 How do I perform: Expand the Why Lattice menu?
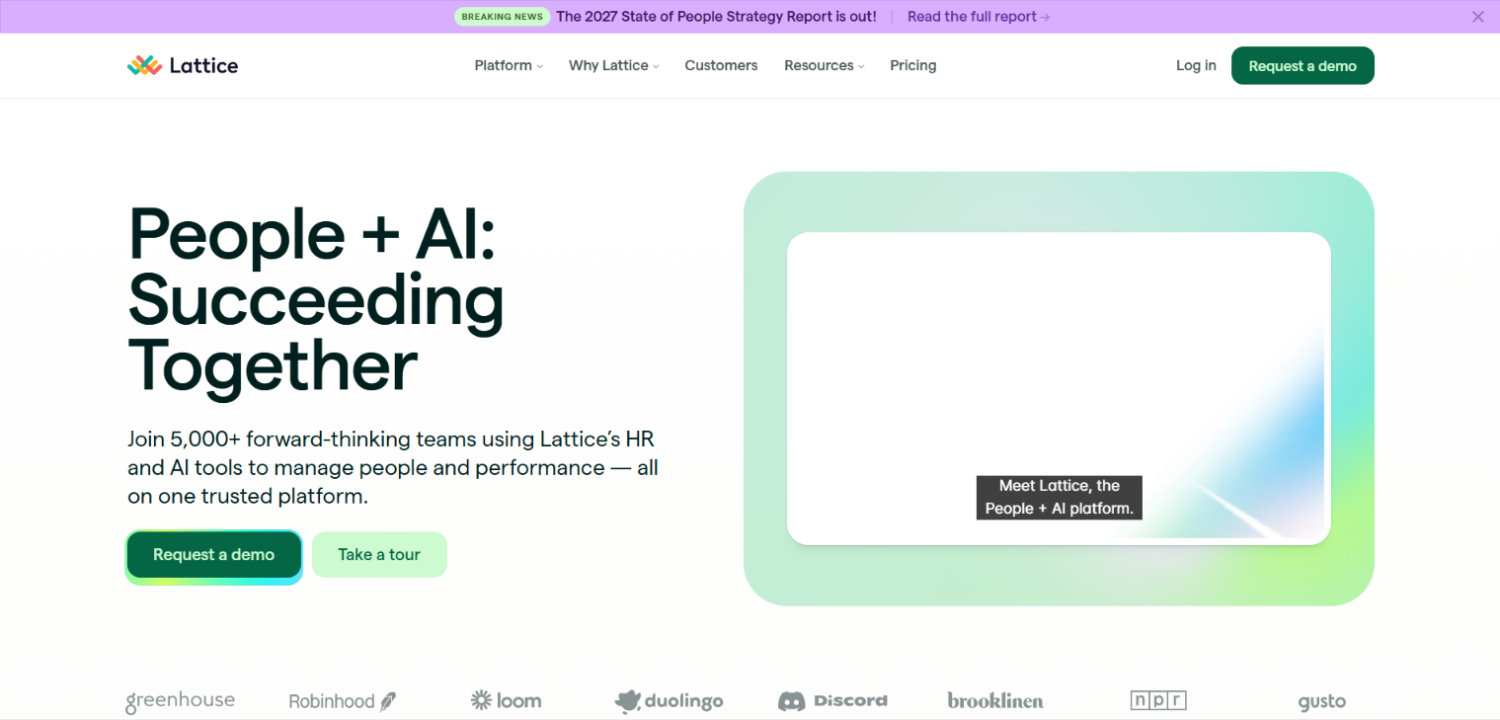[x=614, y=66]
